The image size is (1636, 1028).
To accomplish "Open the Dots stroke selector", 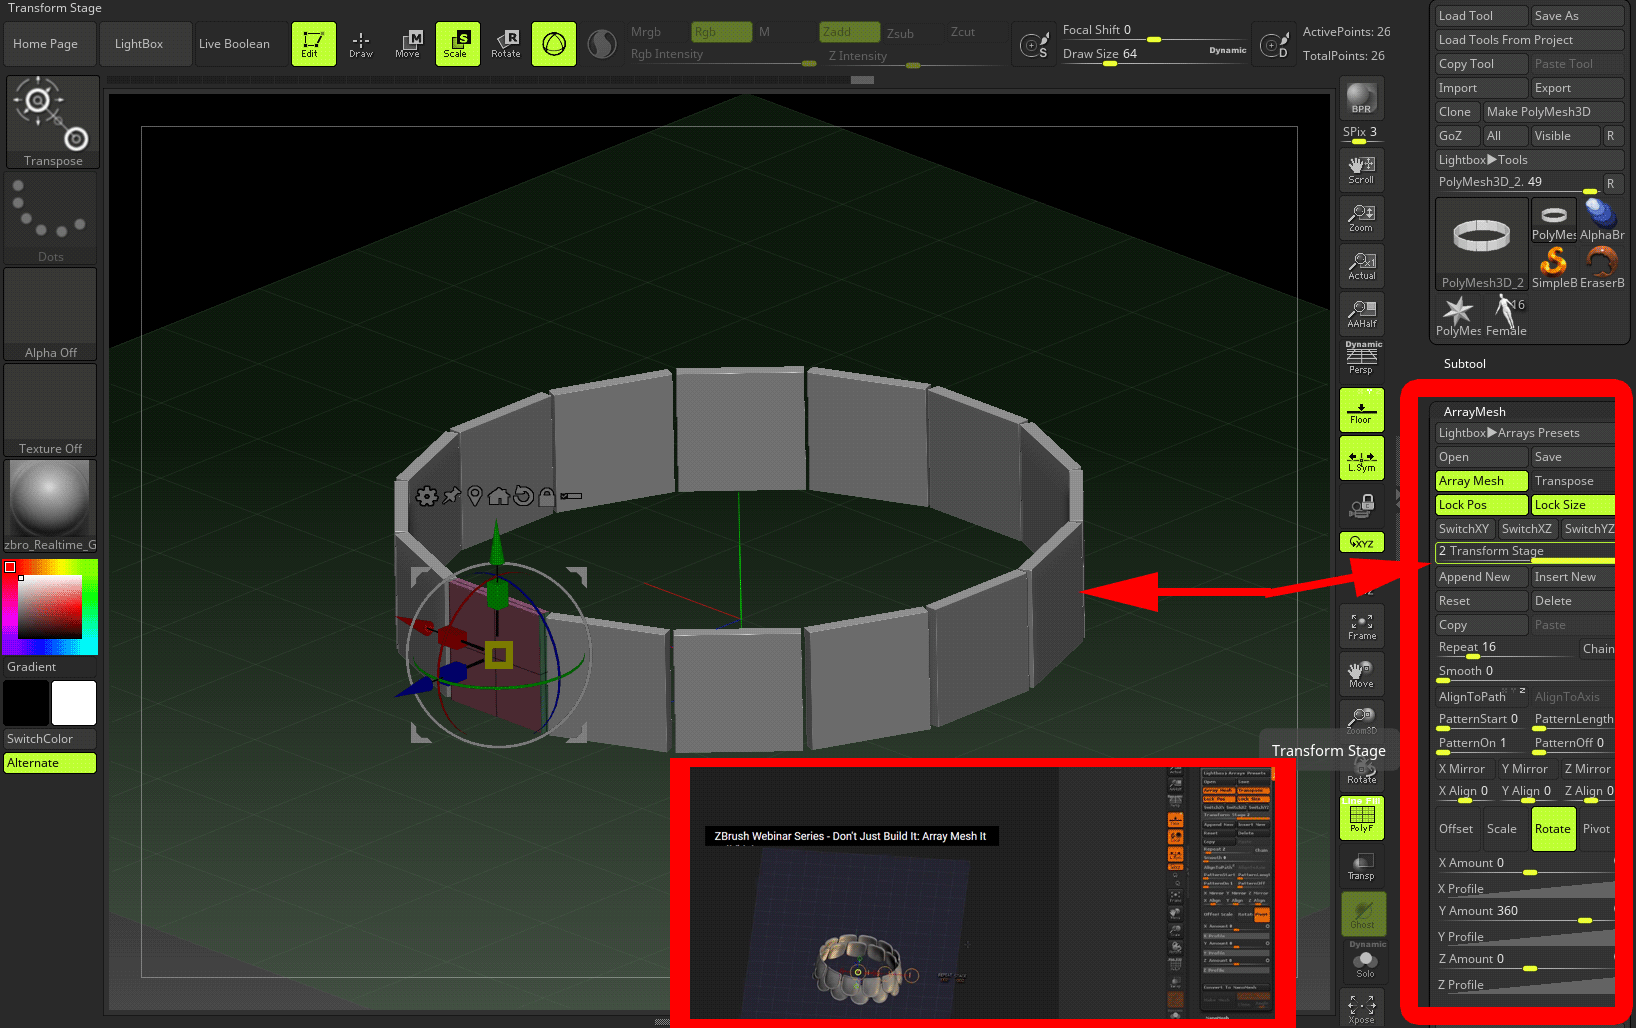I will click(x=51, y=218).
